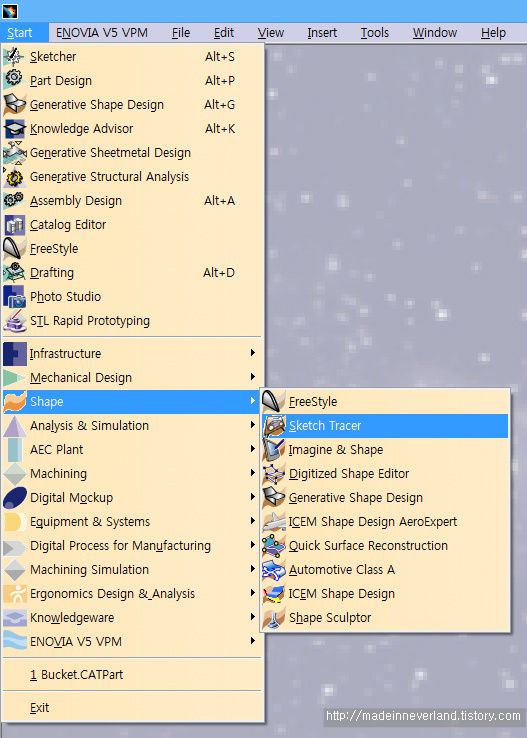Viewport: 527px width, 738px height.
Task: Open the Window menu
Action: pos(435,33)
